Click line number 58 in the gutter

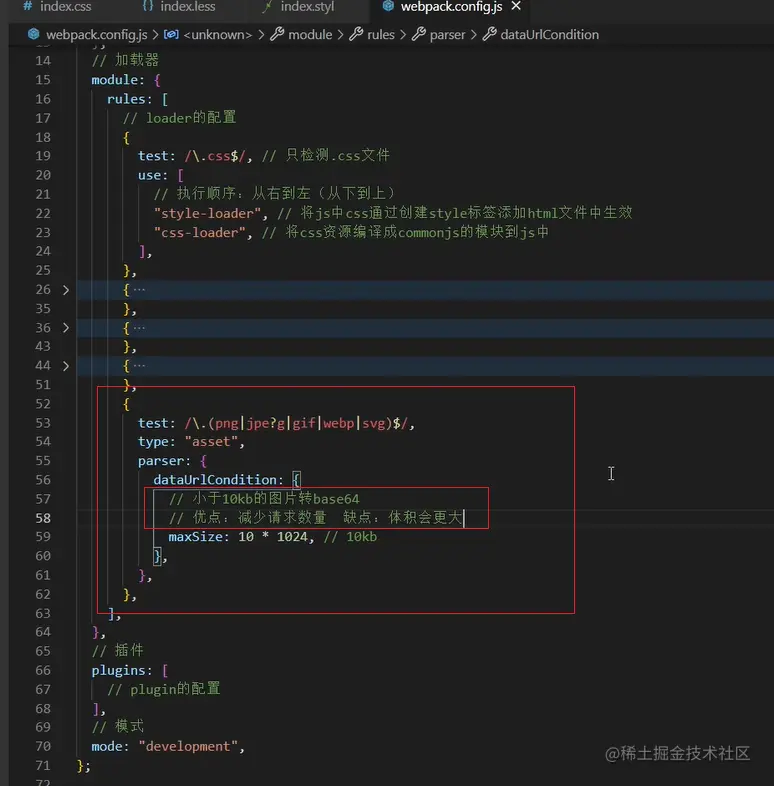[43, 518]
